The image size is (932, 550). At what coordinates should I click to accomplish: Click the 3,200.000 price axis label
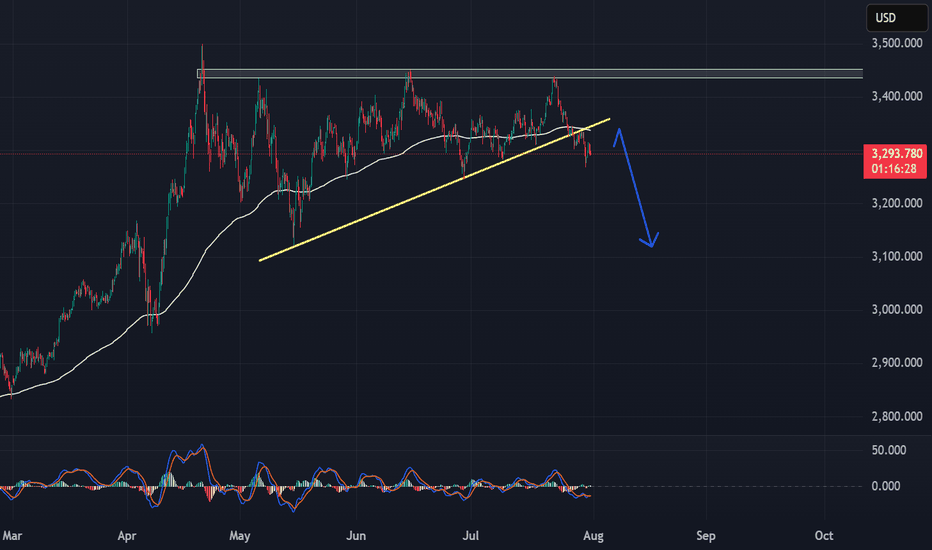click(897, 203)
